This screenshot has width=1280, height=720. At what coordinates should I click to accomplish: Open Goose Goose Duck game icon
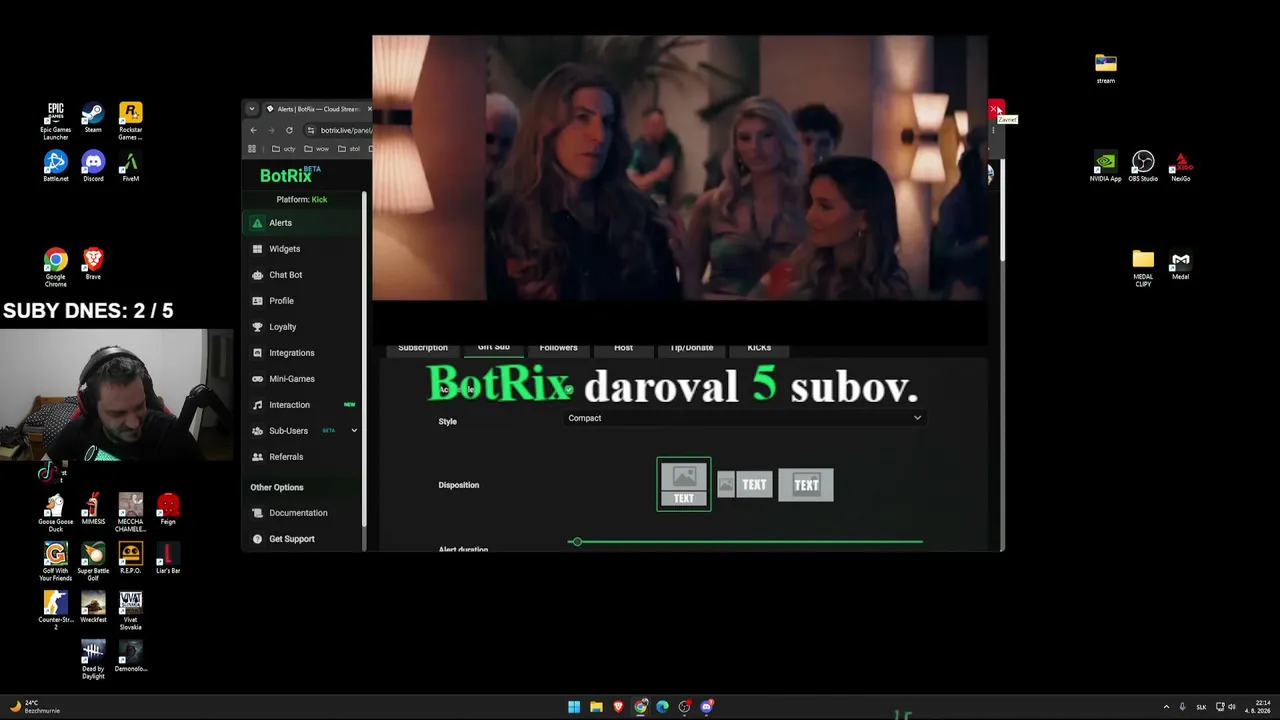pos(56,510)
